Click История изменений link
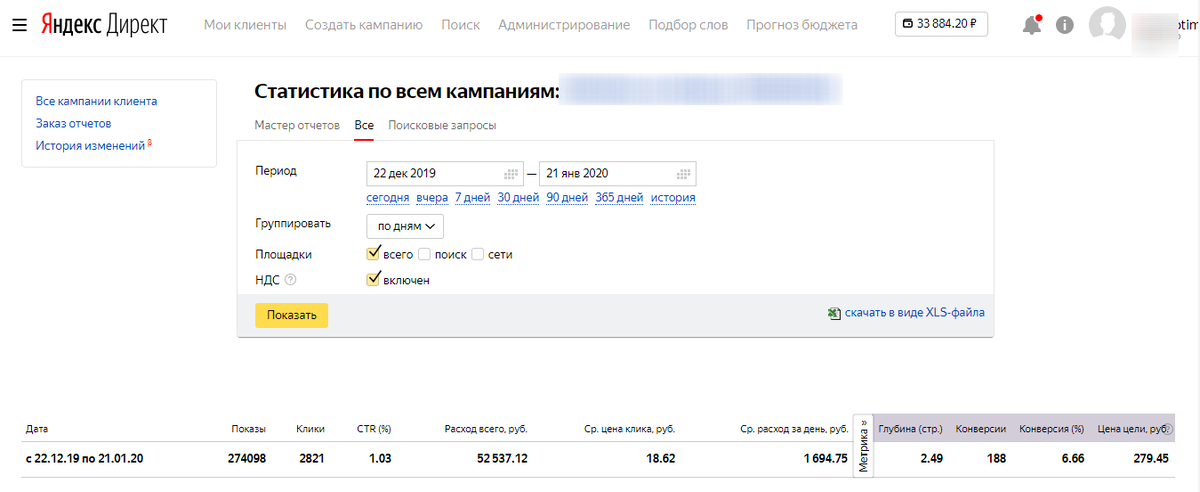This screenshot has height=492, width=1200. click(91, 146)
